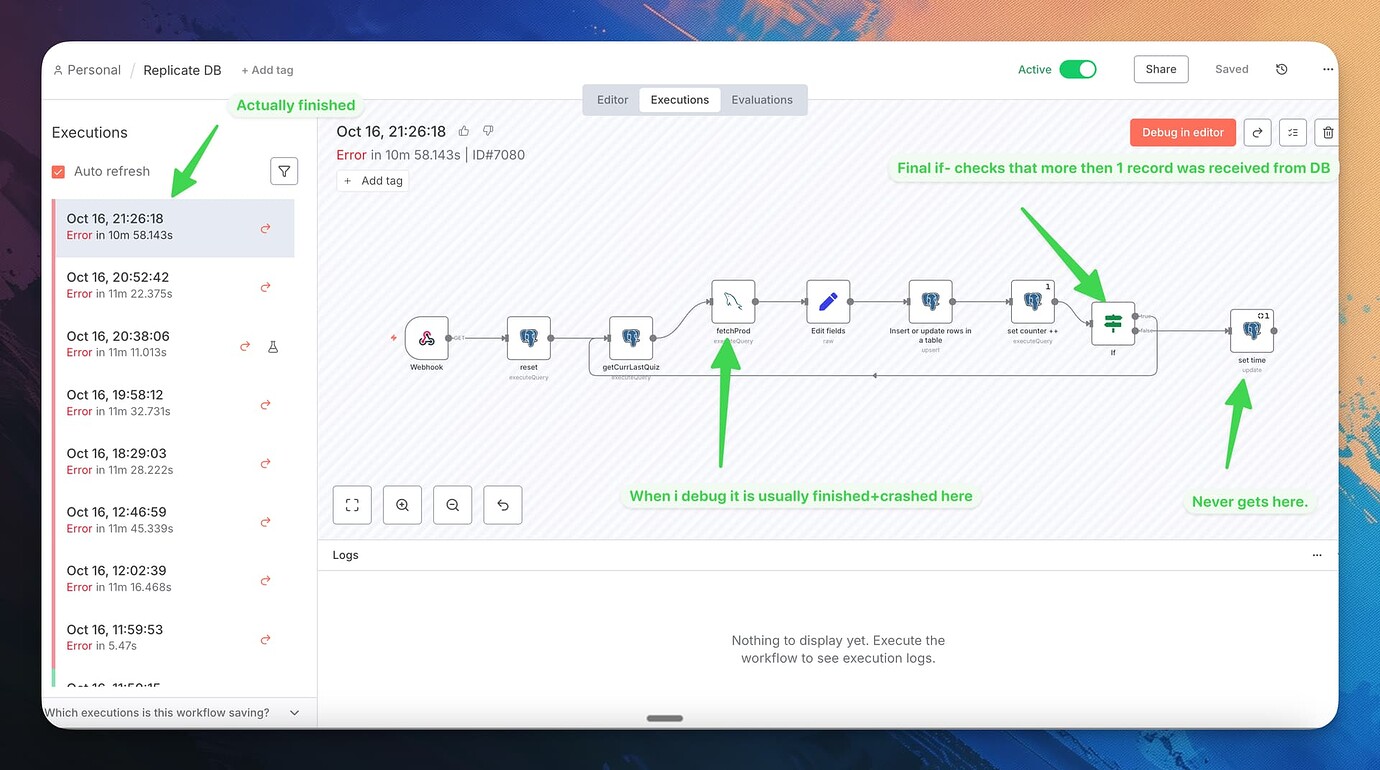The width and height of the screenshot is (1380, 770).
Task: Activate the fit-to-view canvas button
Action: coord(352,505)
